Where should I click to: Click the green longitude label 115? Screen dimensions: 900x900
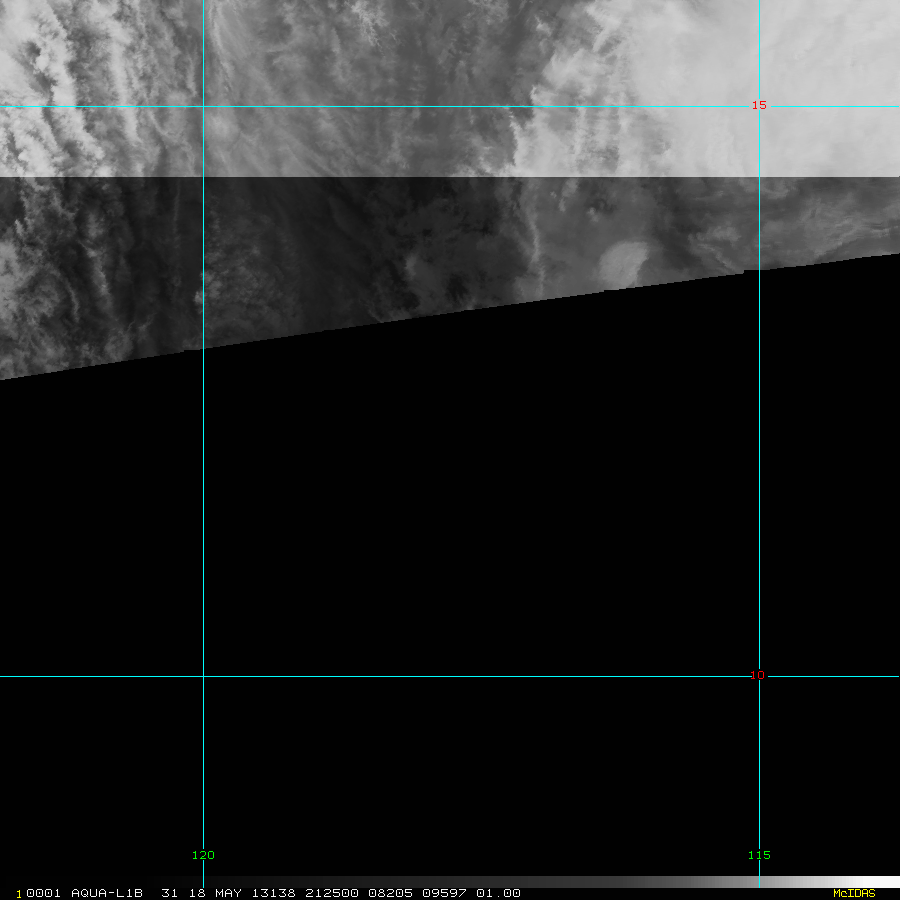pos(759,855)
